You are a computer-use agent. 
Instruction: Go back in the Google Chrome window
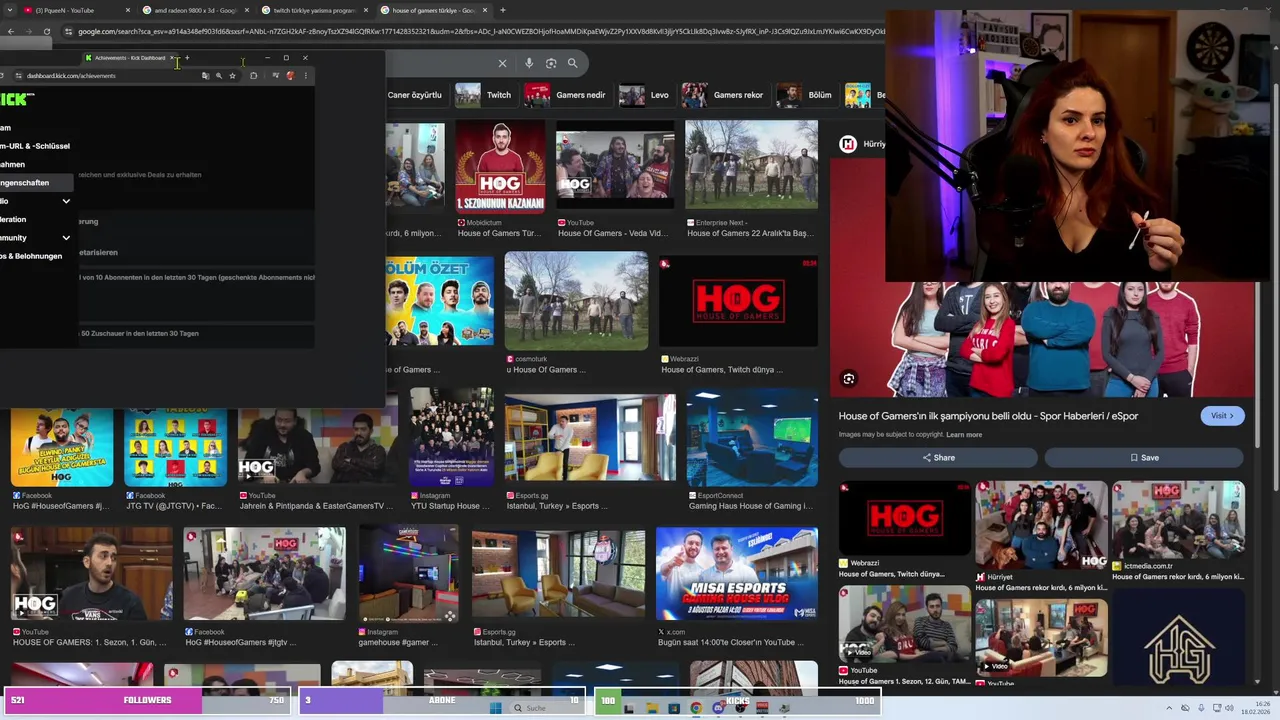click(9, 31)
